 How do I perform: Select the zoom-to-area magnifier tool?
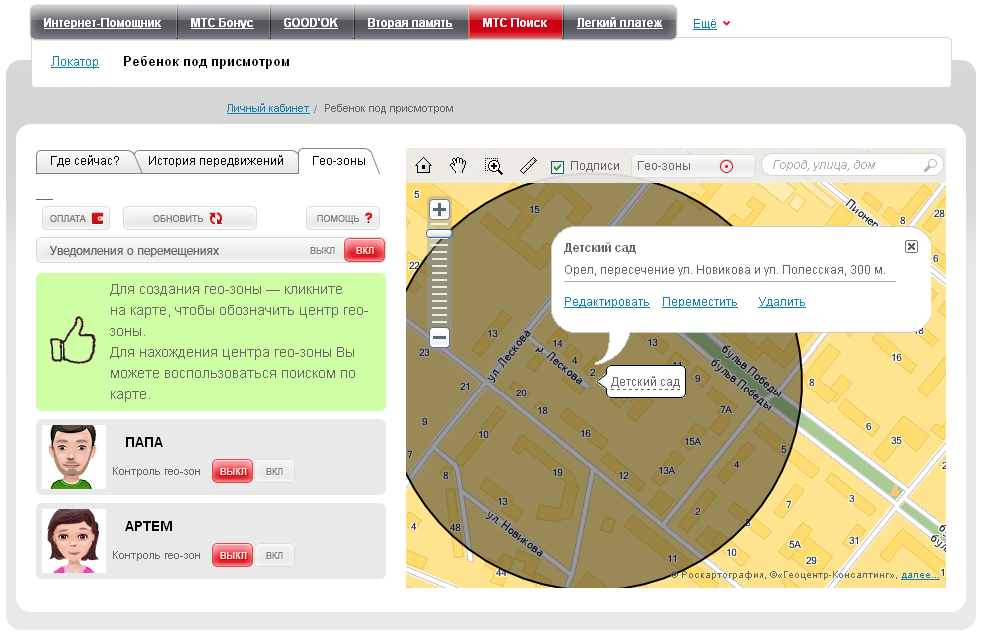point(494,166)
